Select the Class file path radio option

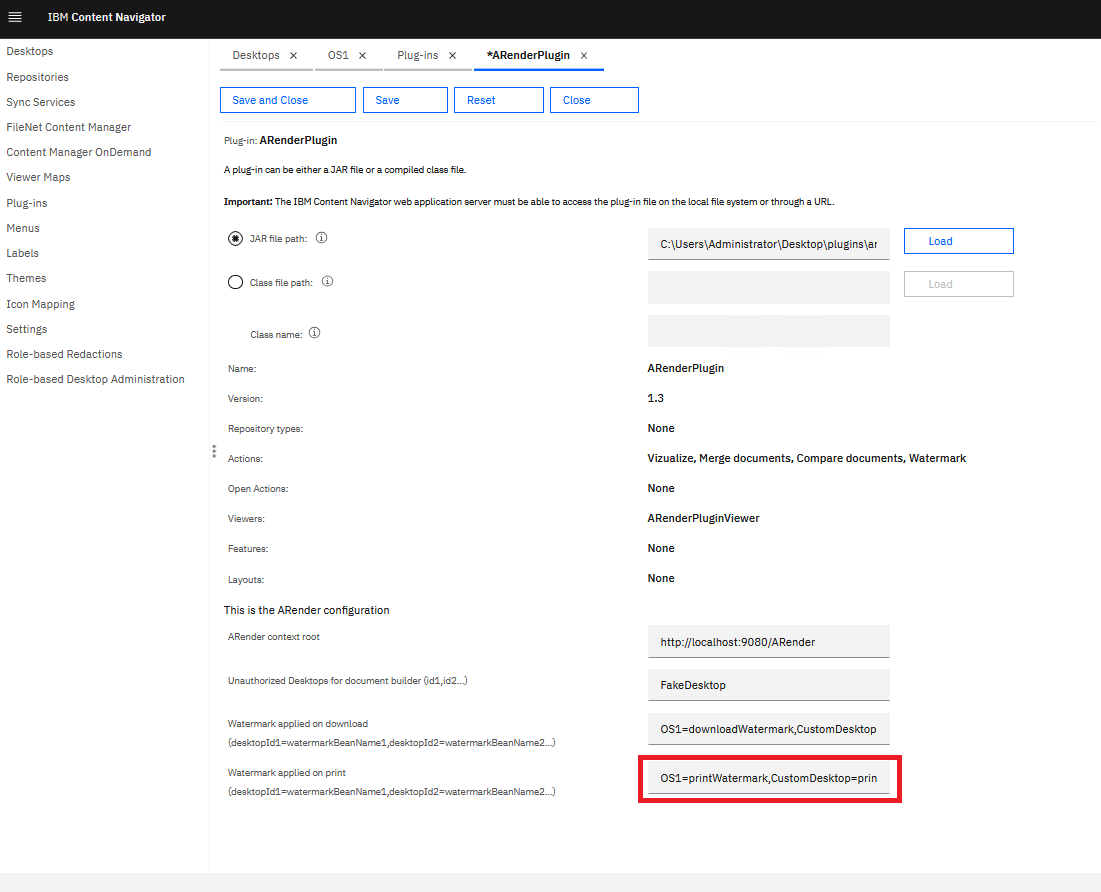pyautogui.click(x=235, y=282)
